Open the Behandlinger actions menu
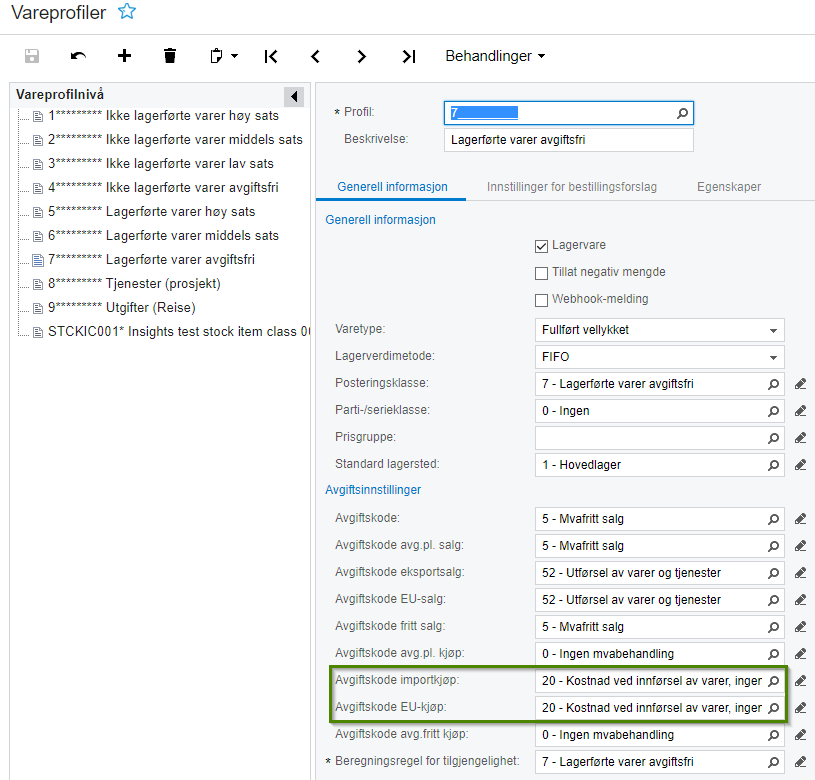Image resolution: width=815 pixels, height=780 pixels. pos(495,56)
